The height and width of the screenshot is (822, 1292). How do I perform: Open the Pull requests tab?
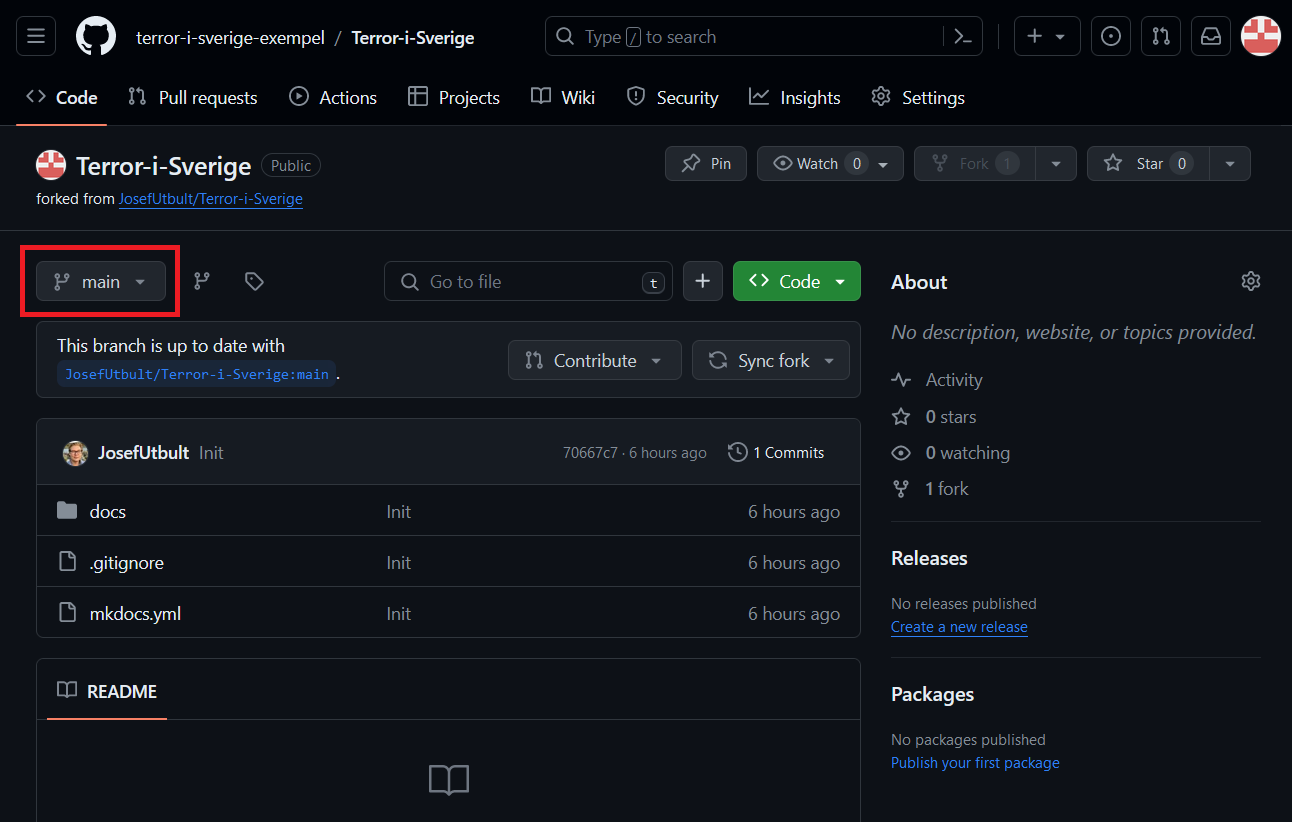click(193, 98)
